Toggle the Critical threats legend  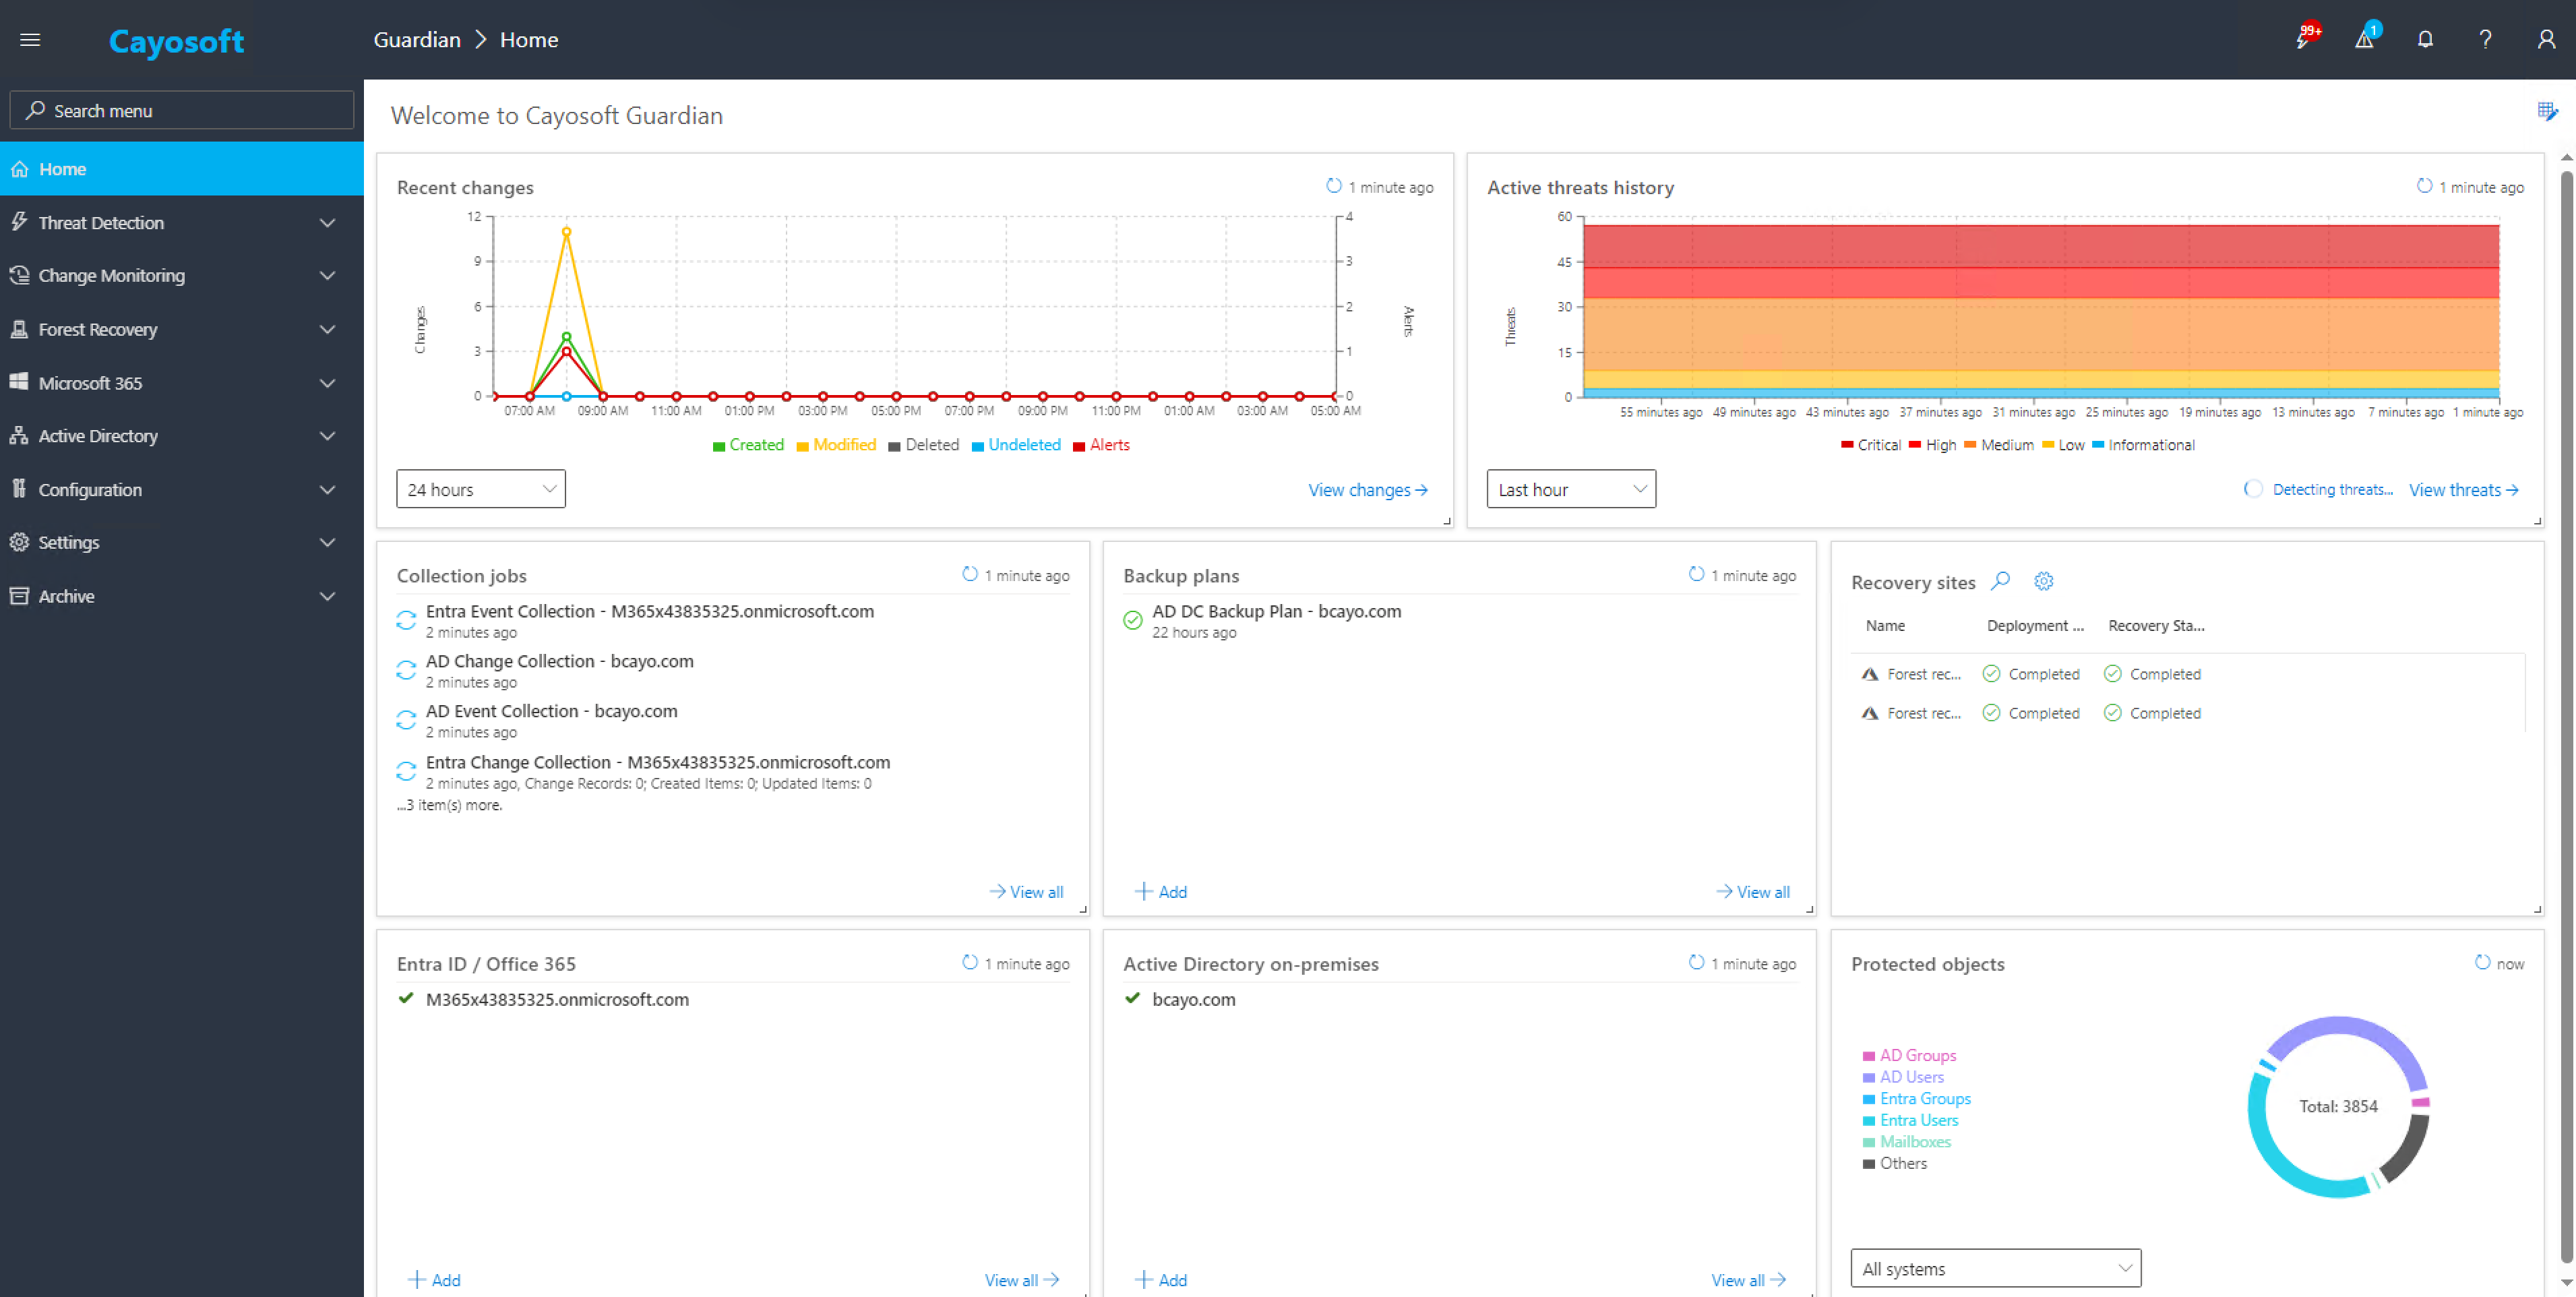1870,445
